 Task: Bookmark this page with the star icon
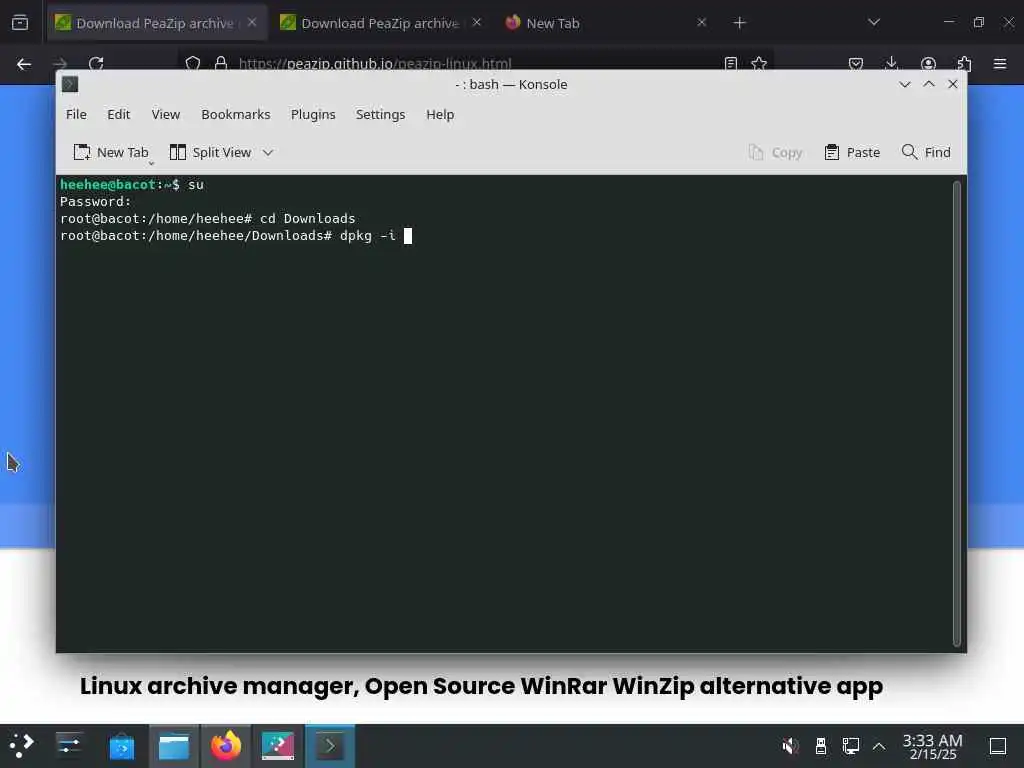(x=759, y=63)
